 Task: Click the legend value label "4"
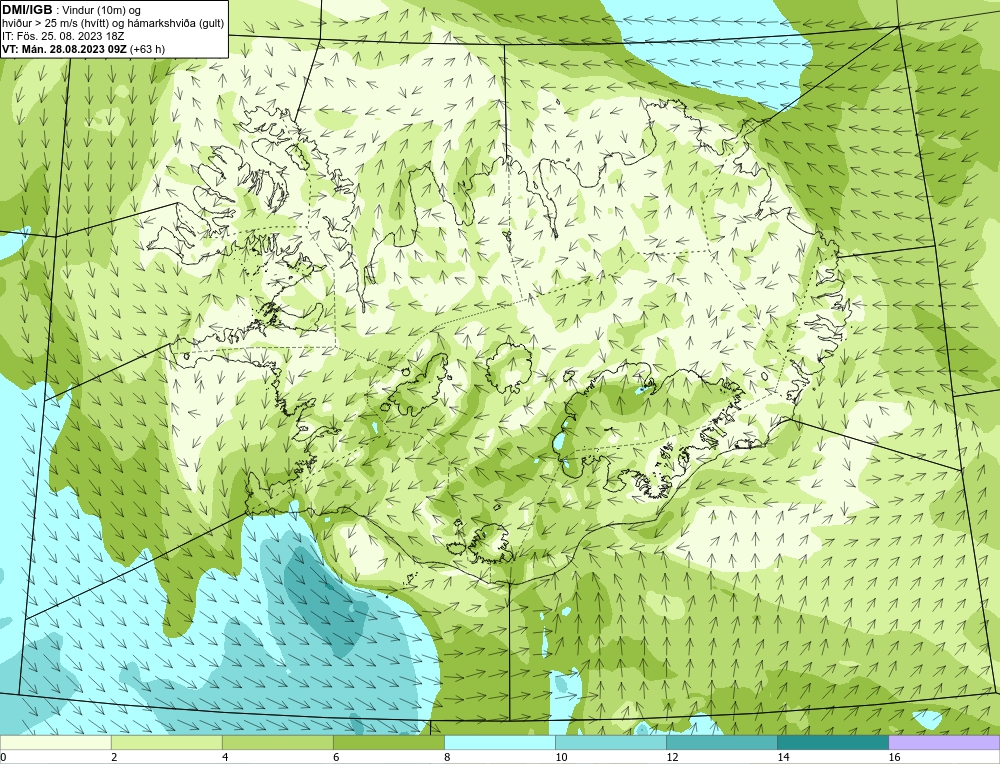(x=225, y=757)
